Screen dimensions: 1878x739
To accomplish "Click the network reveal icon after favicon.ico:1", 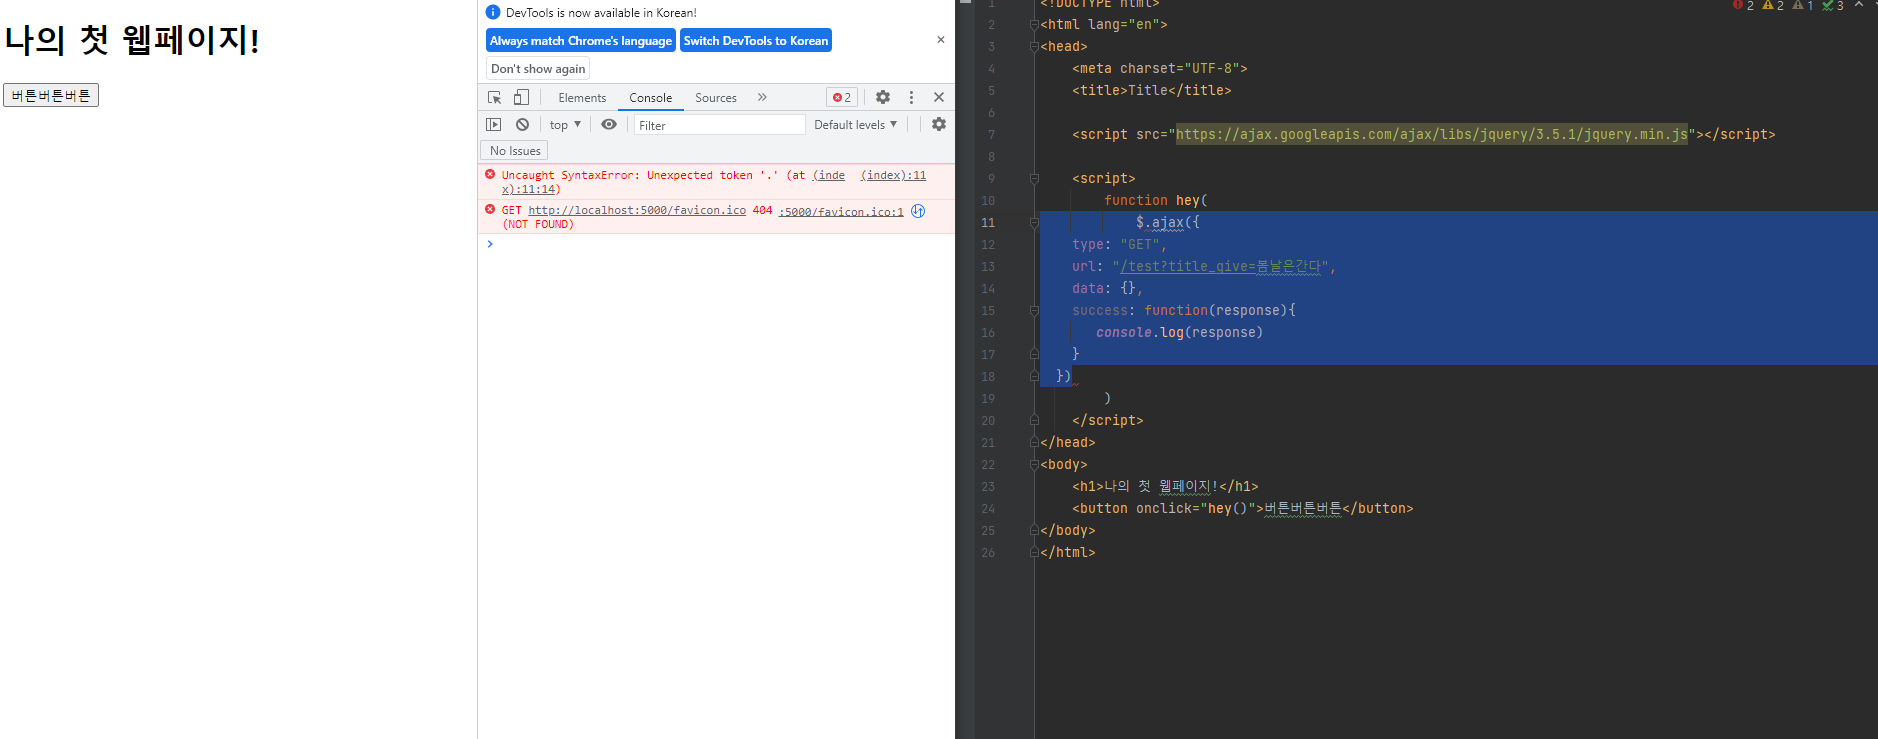I will [918, 211].
